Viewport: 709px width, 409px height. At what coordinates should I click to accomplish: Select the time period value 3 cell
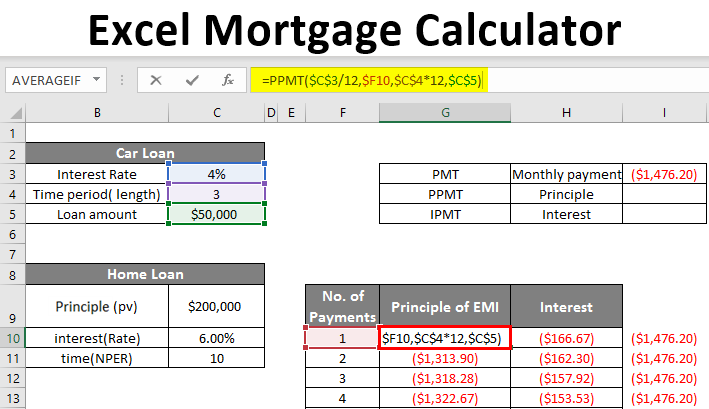pyautogui.click(x=217, y=194)
